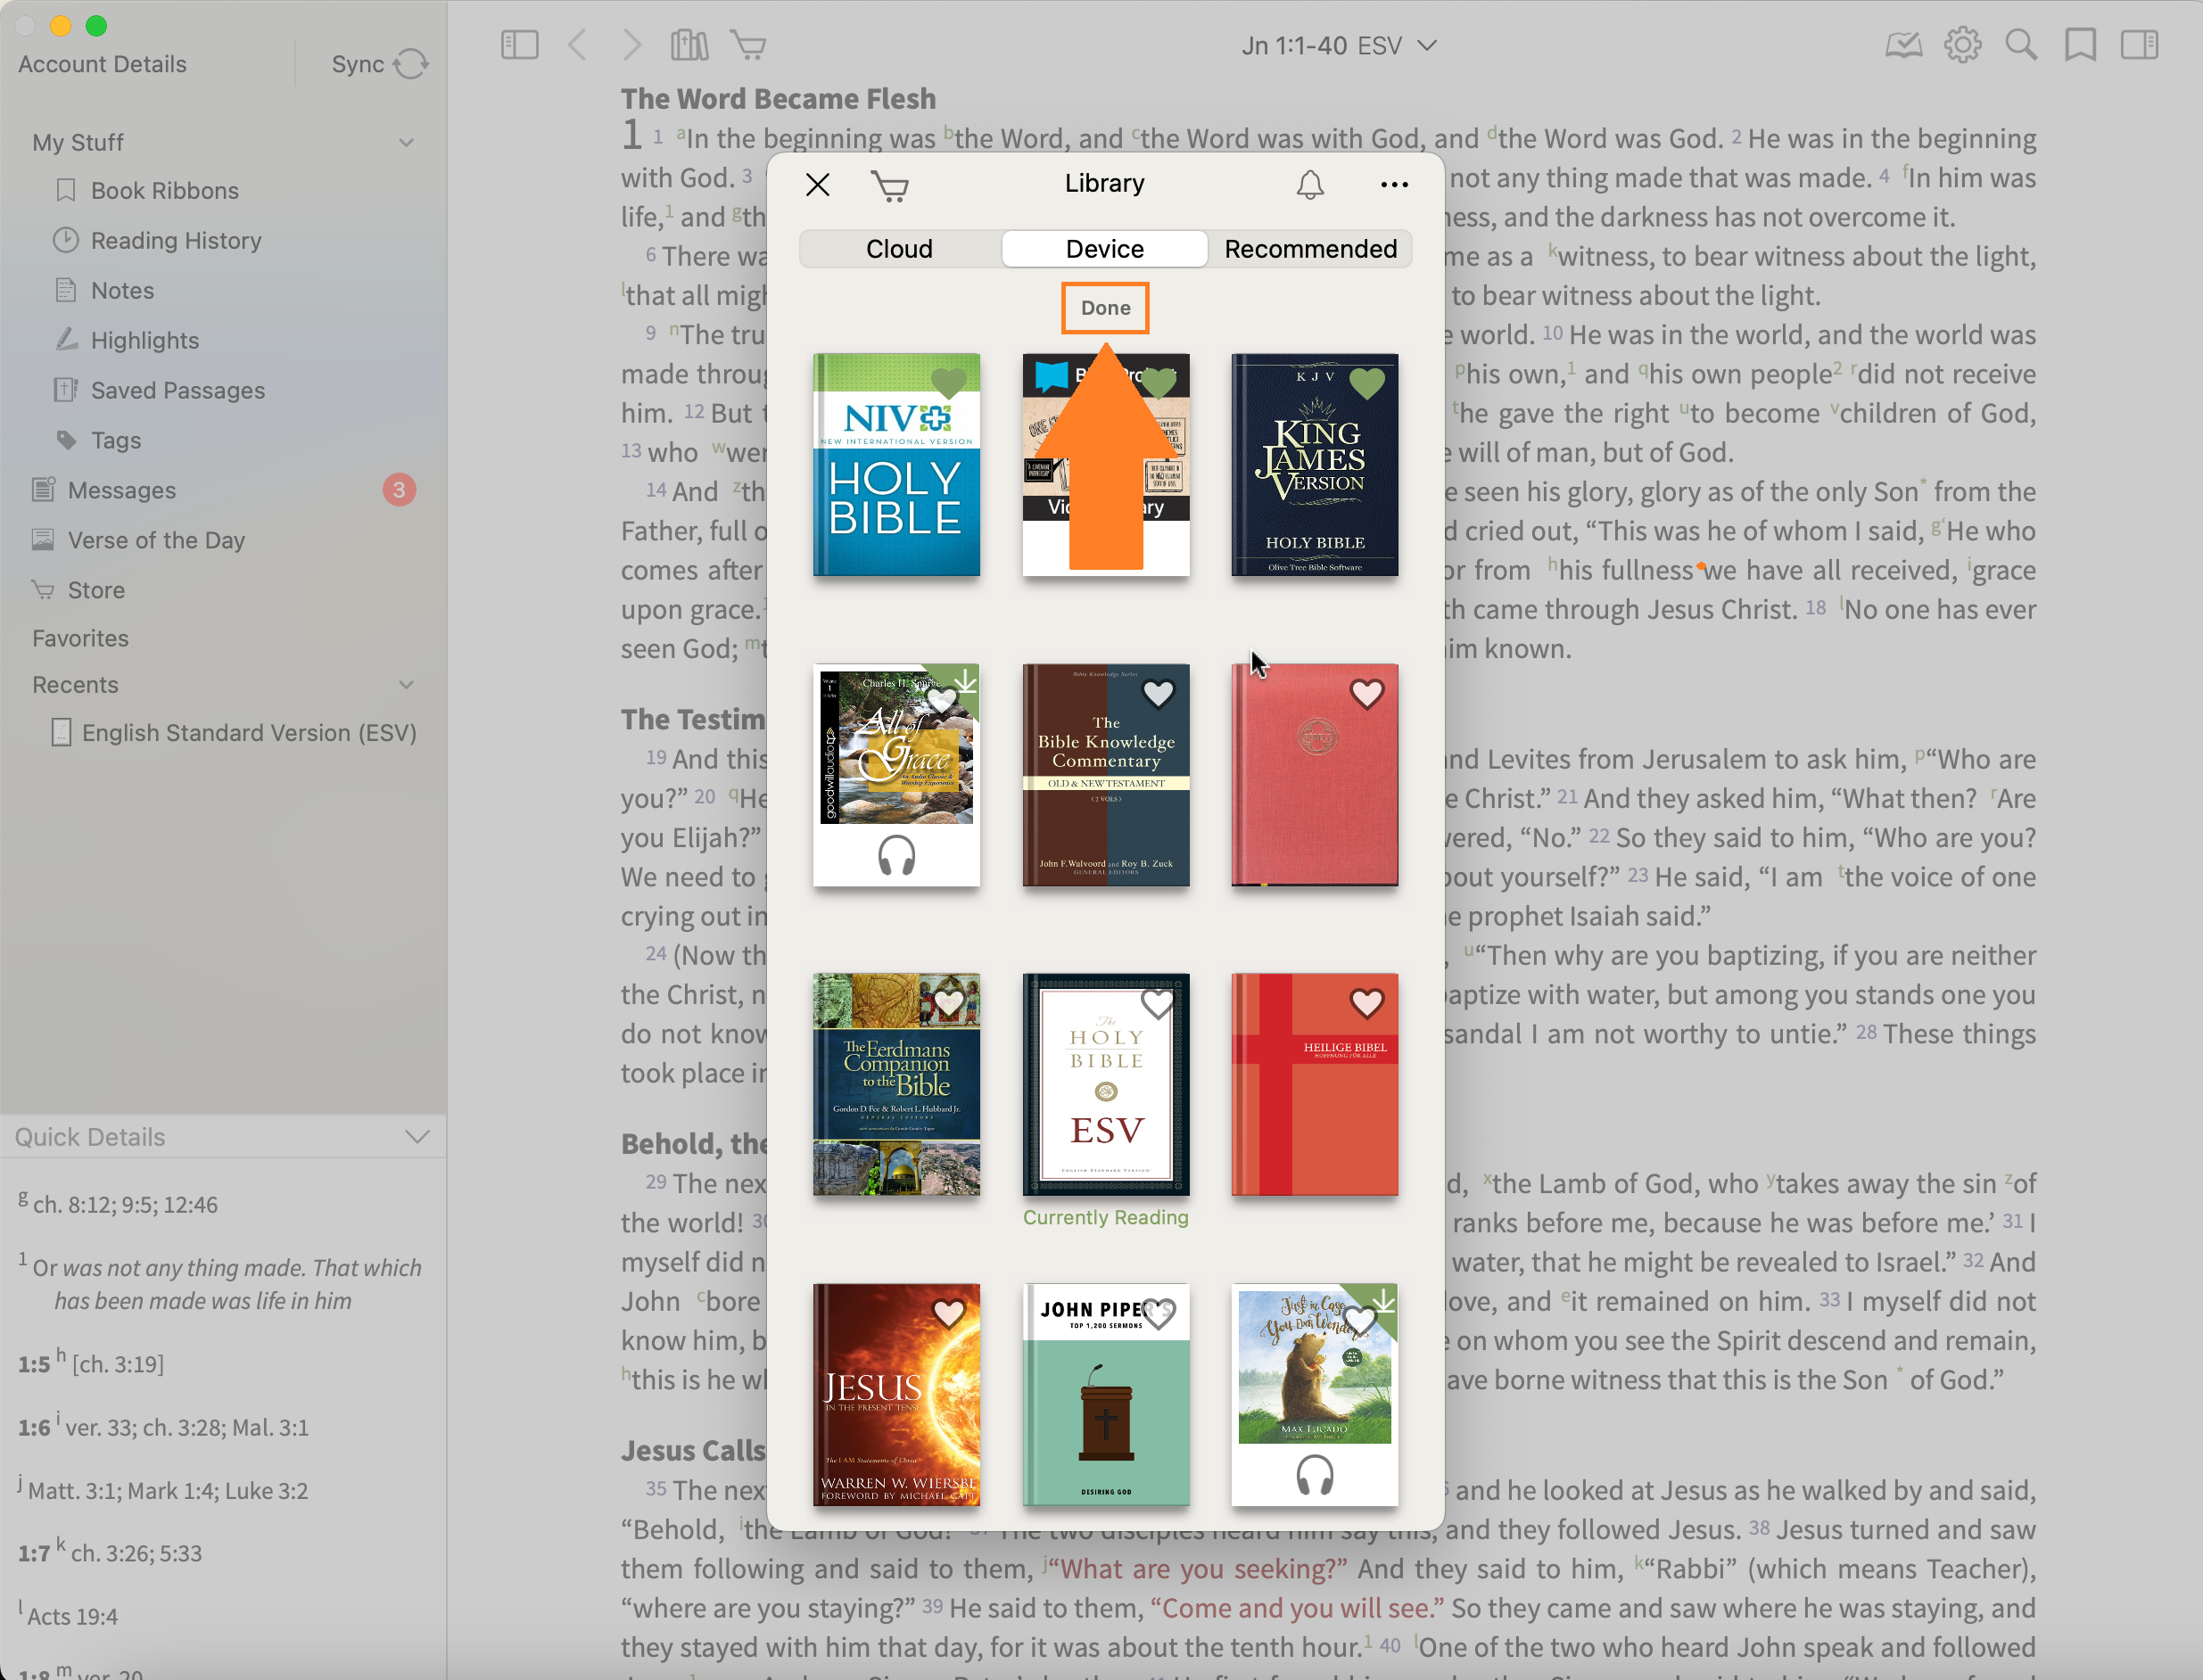
Task: Open the Jn 1:1-40 ESV passage dropdown
Action: (x=1339, y=46)
